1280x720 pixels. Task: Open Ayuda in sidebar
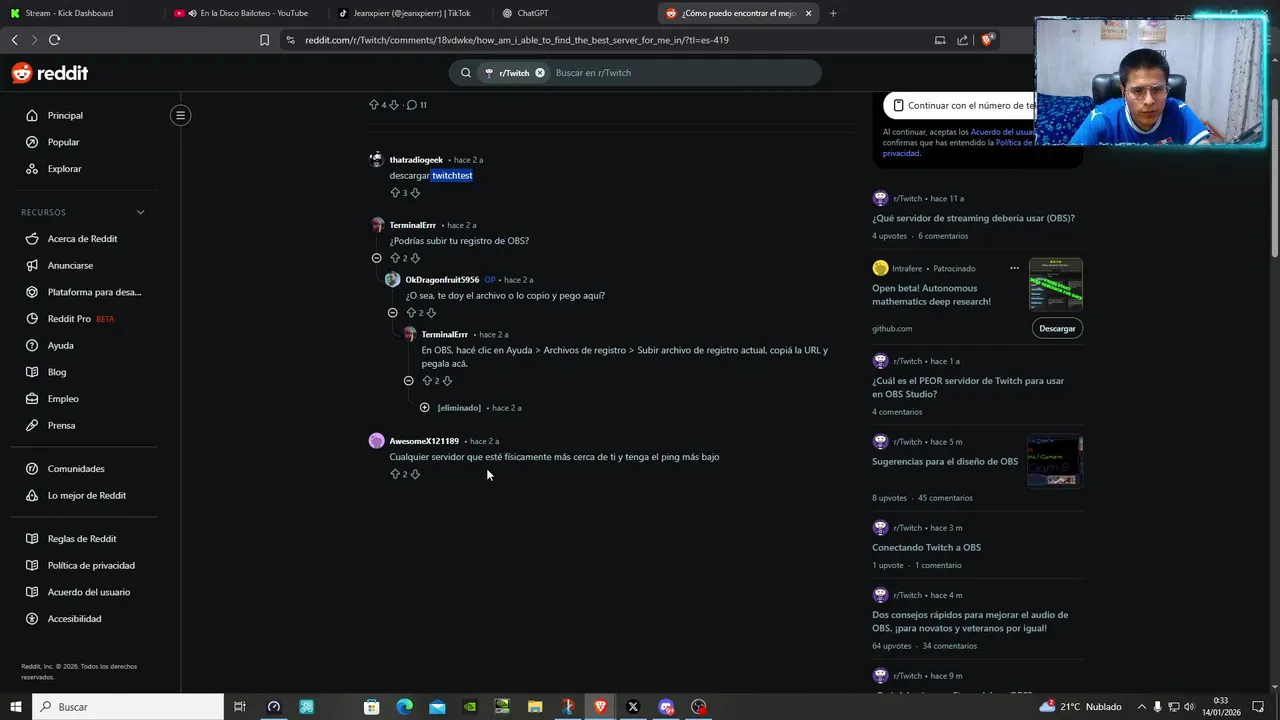[x=60, y=346]
